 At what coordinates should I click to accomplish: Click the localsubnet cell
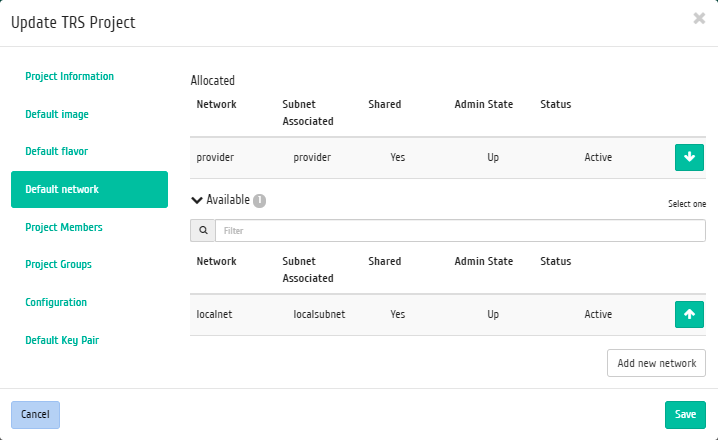pos(319,315)
